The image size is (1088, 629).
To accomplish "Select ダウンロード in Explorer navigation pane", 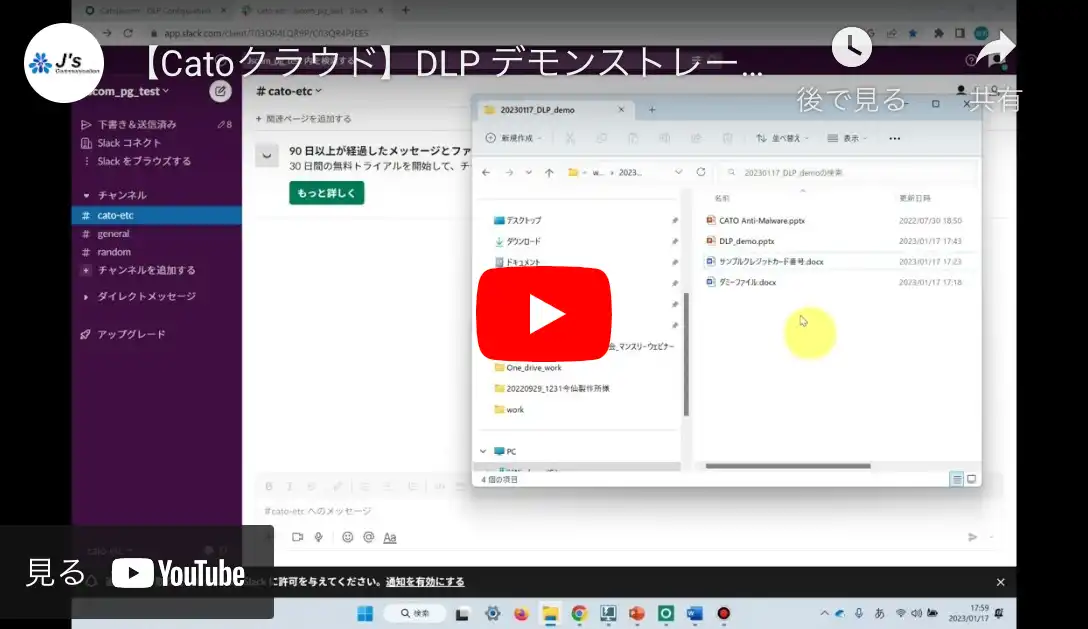I will pyautogui.click(x=516, y=241).
